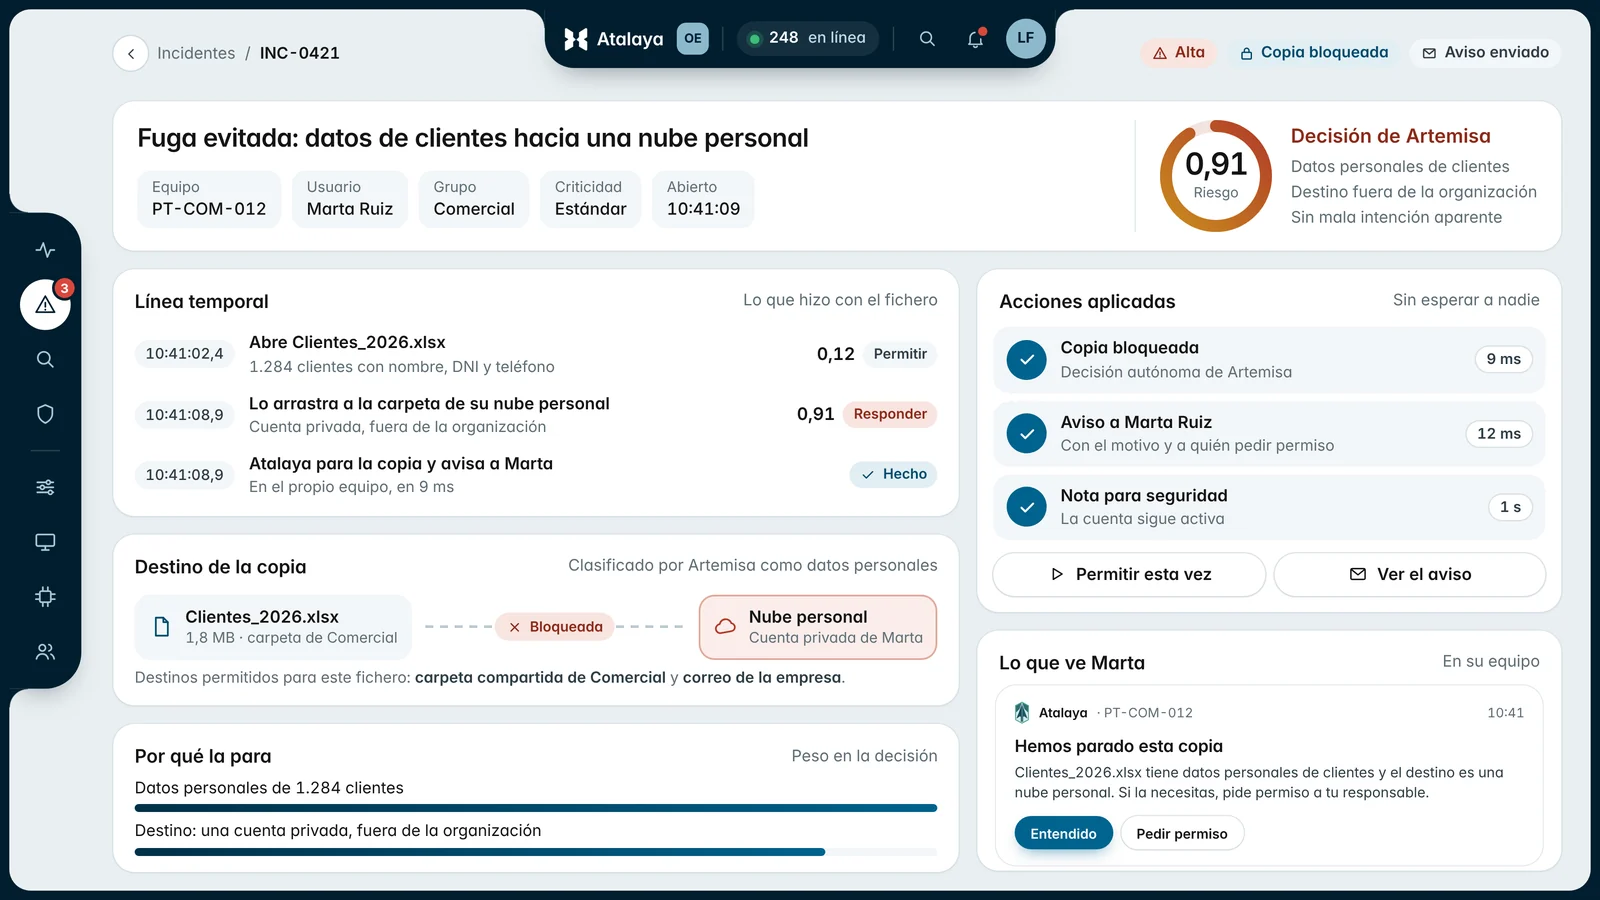This screenshot has width=1600, height=900.
Task: Click the 248 en línea status pill
Action: click(808, 38)
